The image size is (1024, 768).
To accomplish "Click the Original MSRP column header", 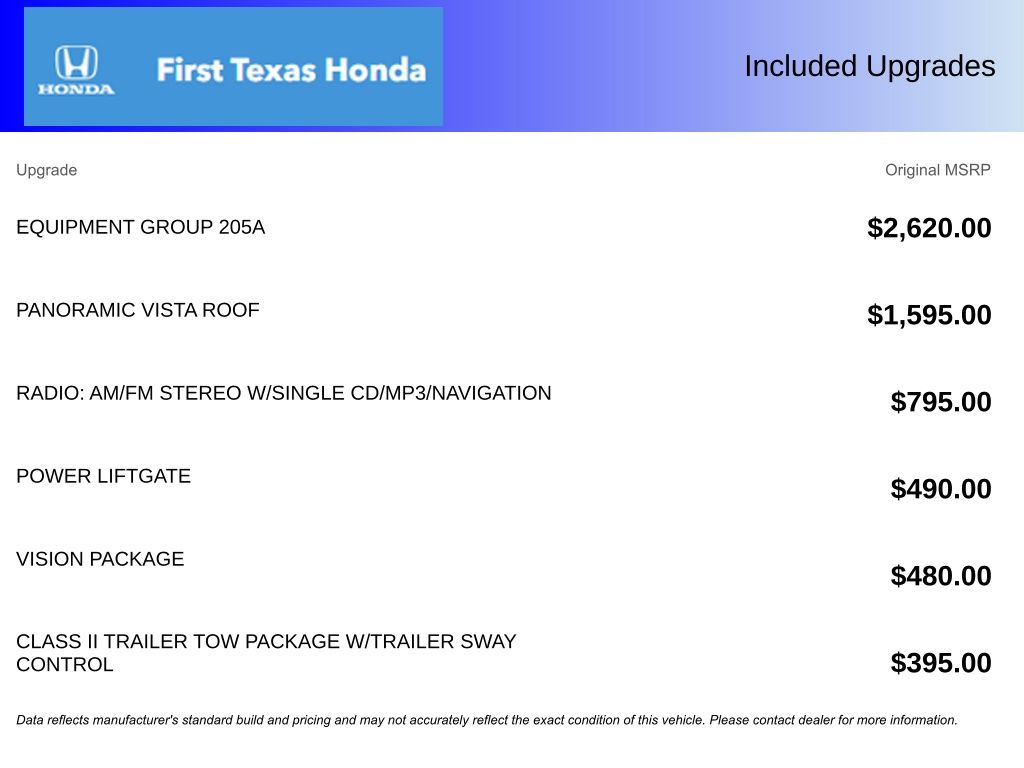I will 937,170.
